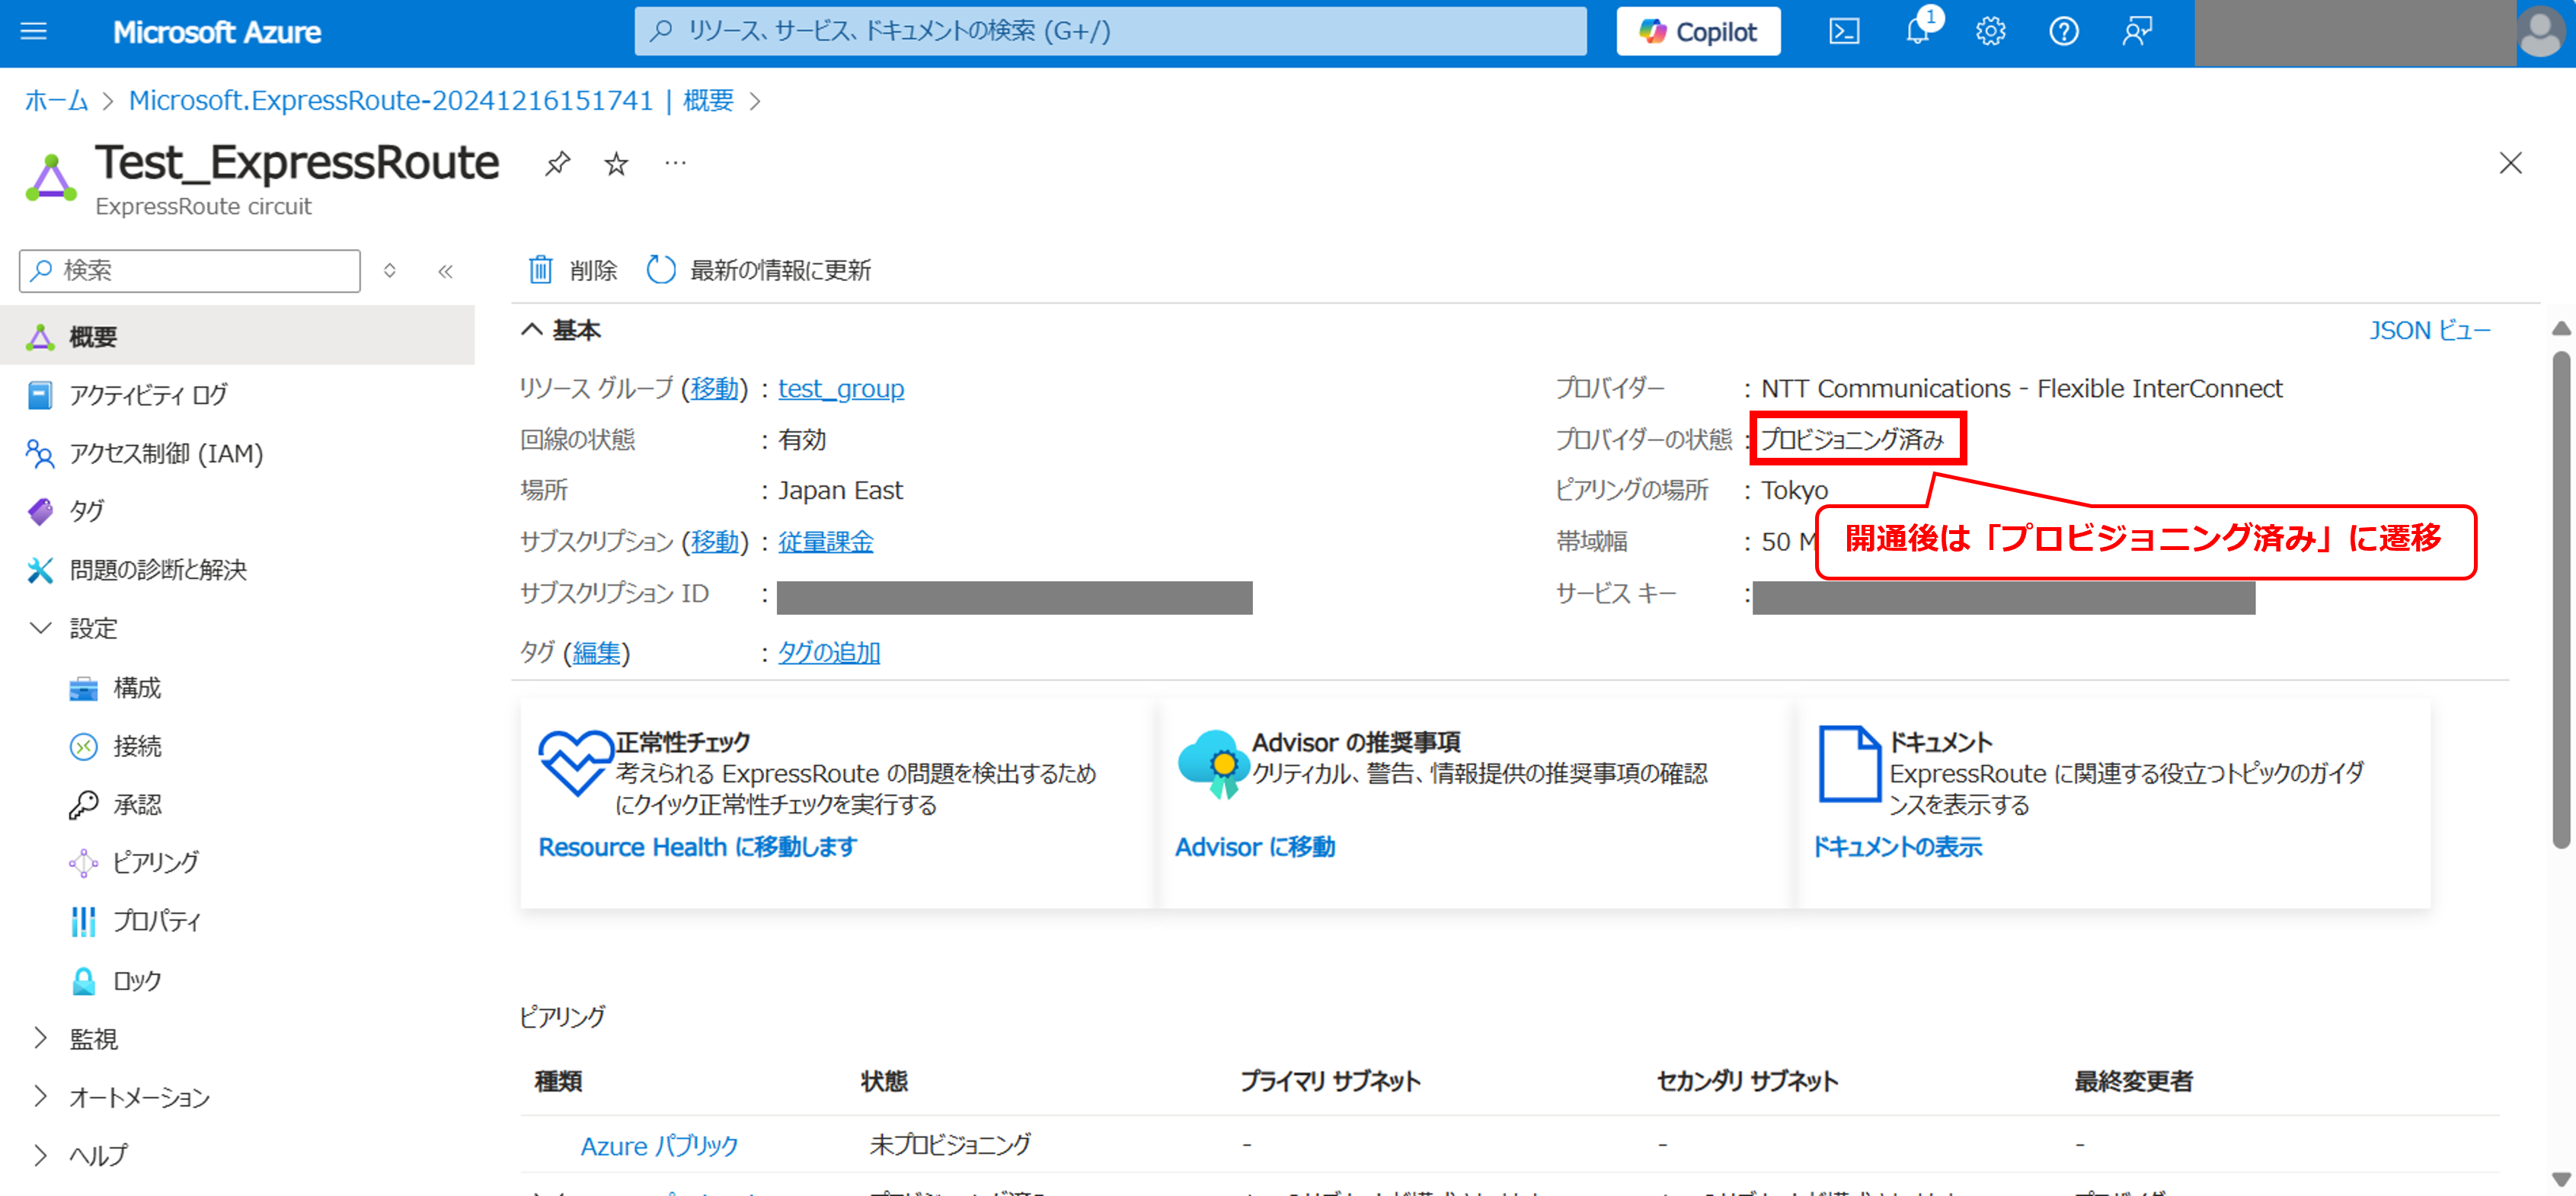Viewport: 2576px width, 1196px height.
Task: Close the Test_ExpressRoute blade
Action: (x=2510, y=163)
